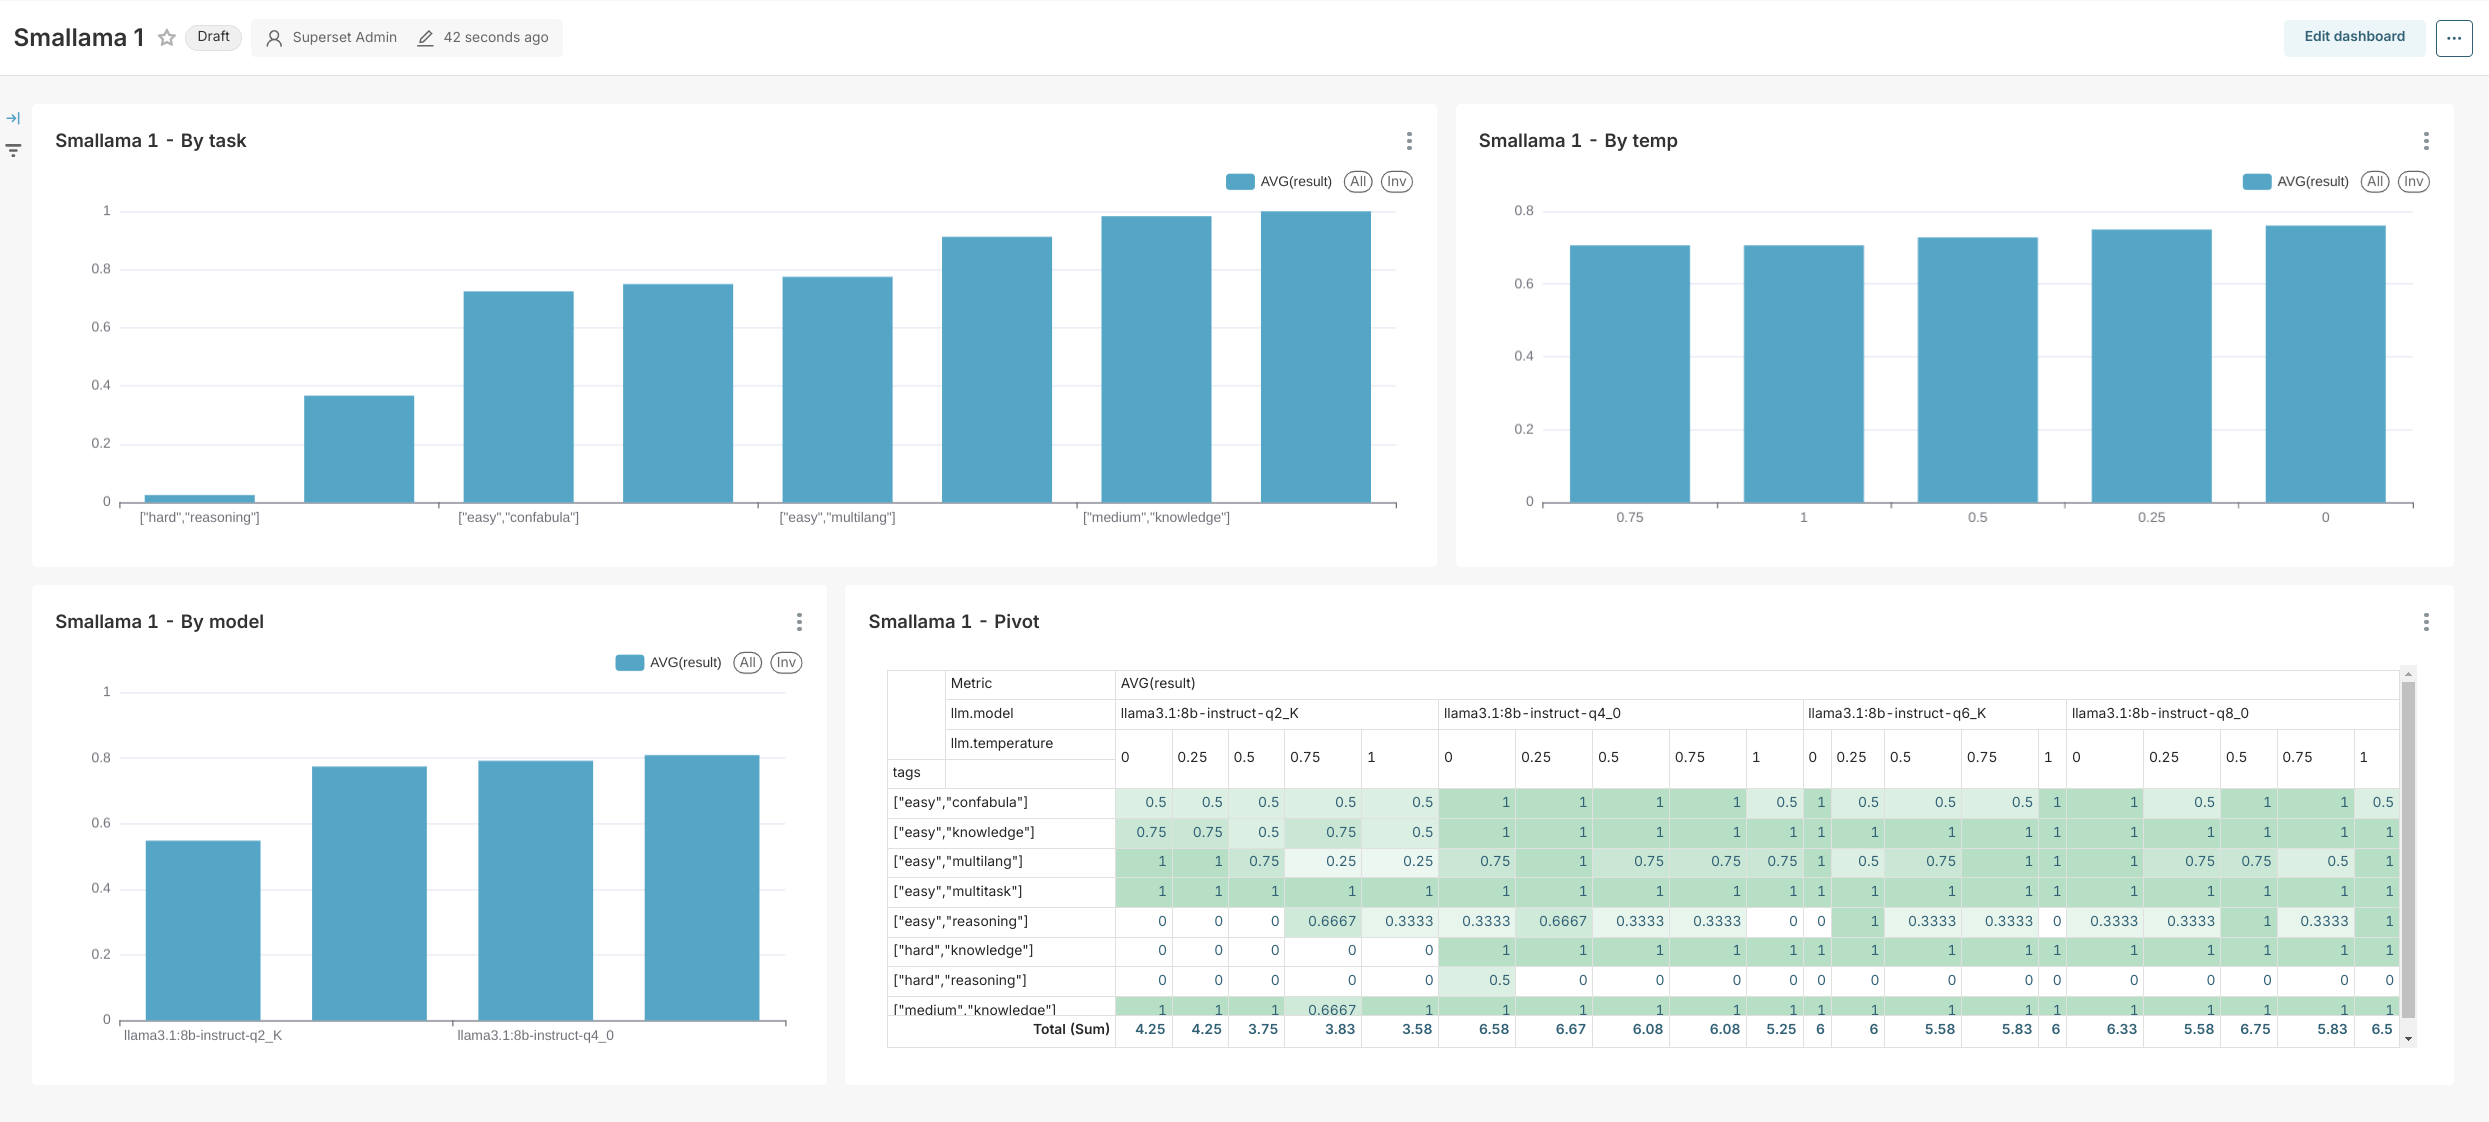This screenshot has height=1122, width=2489.
Task: Click the Edit dashboard button
Action: pos(2354,37)
